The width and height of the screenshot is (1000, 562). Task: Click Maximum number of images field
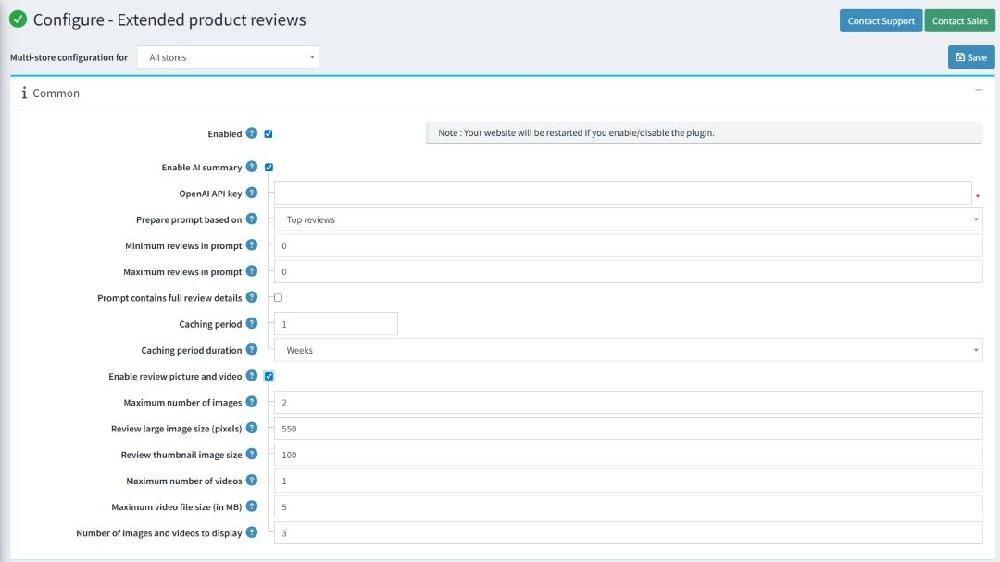(628, 403)
